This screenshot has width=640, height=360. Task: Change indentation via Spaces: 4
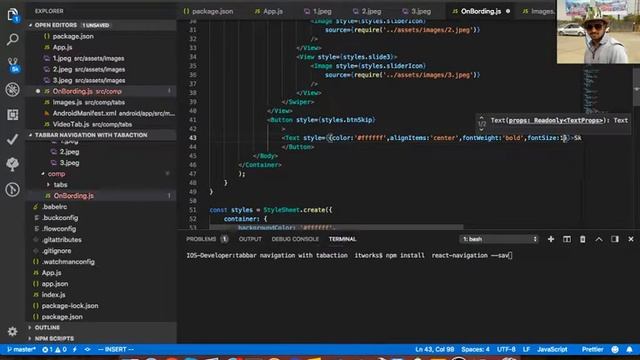475,349
